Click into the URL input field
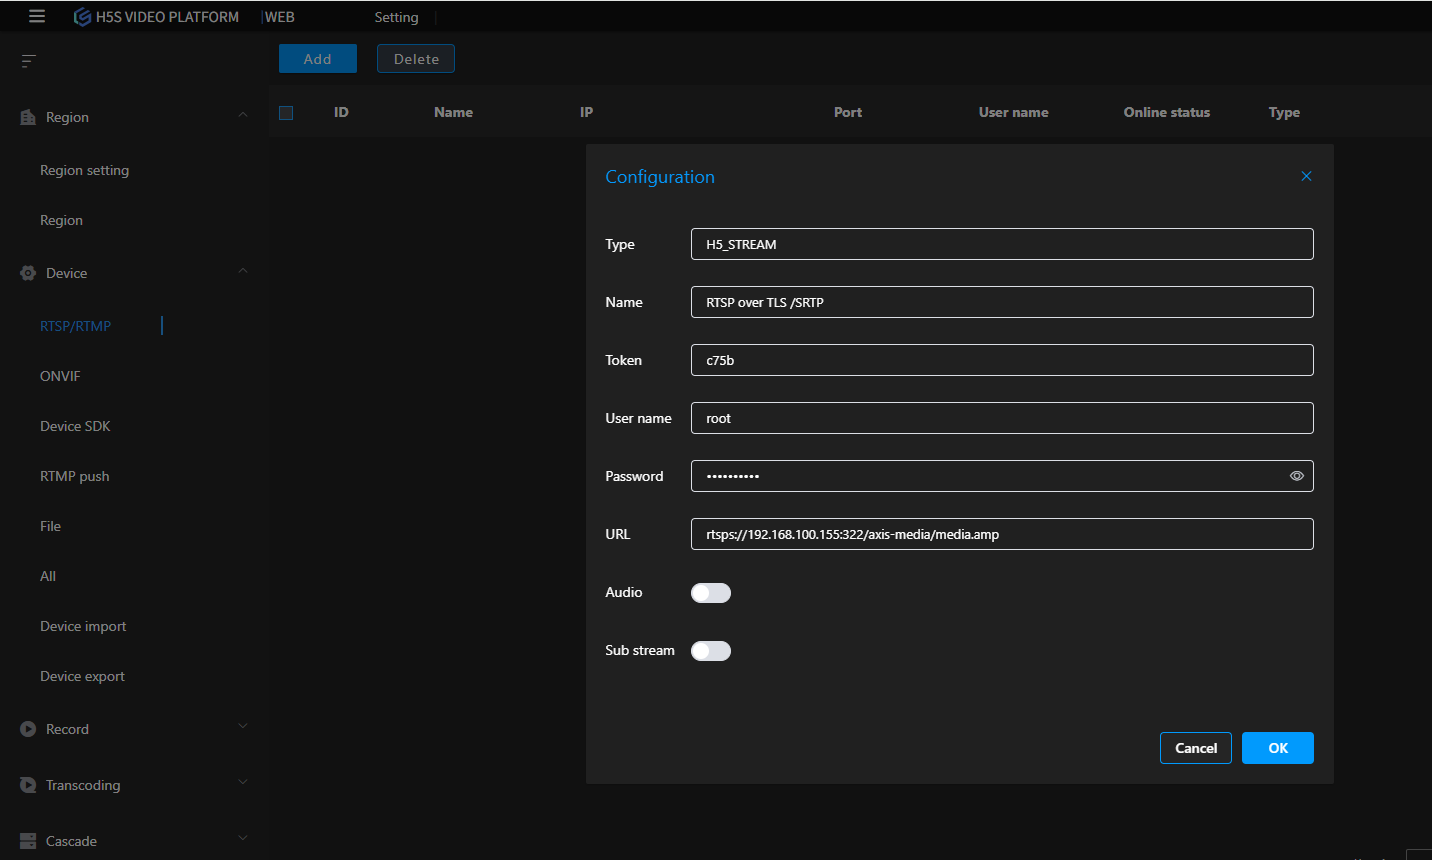 point(1001,534)
